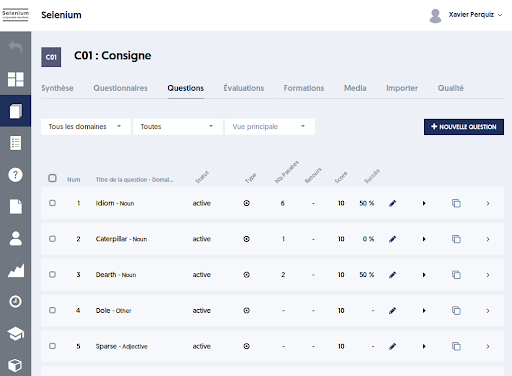Open the Dearth - Noun question title
Viewport: 512px width, 376px height.
click(x=116, y=275)
